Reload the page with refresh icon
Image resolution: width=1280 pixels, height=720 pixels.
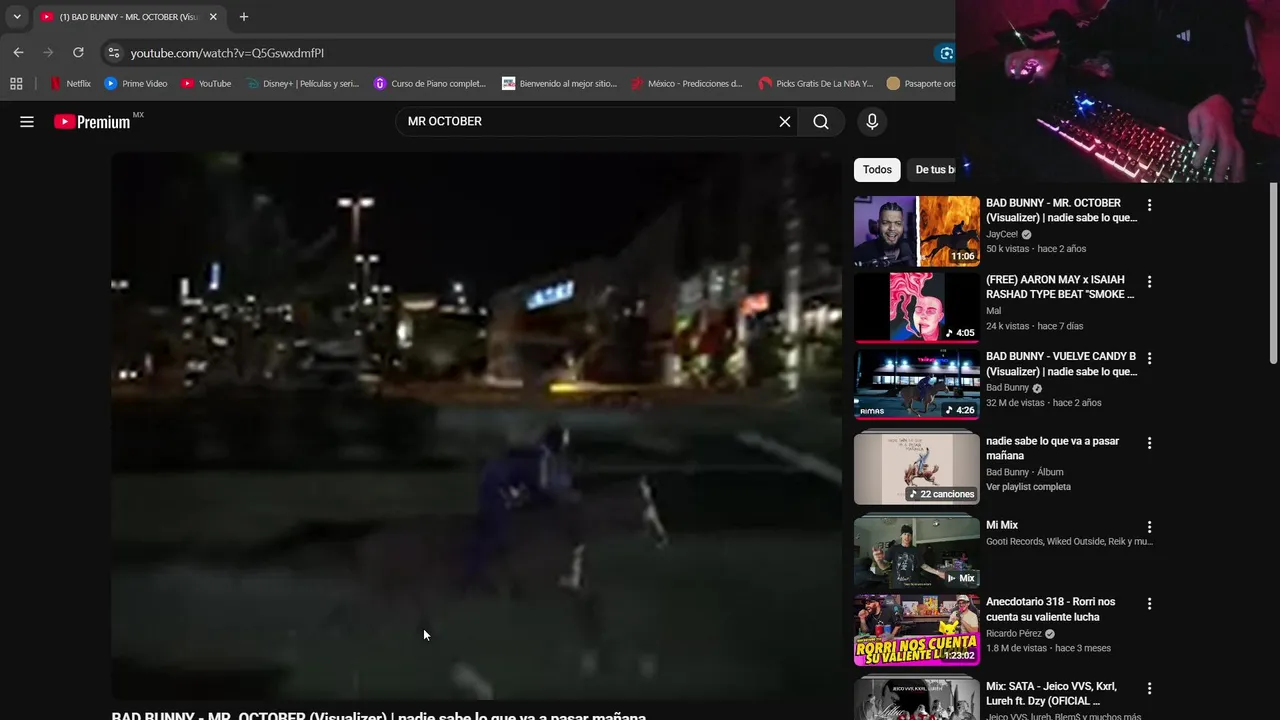point(78,53)
